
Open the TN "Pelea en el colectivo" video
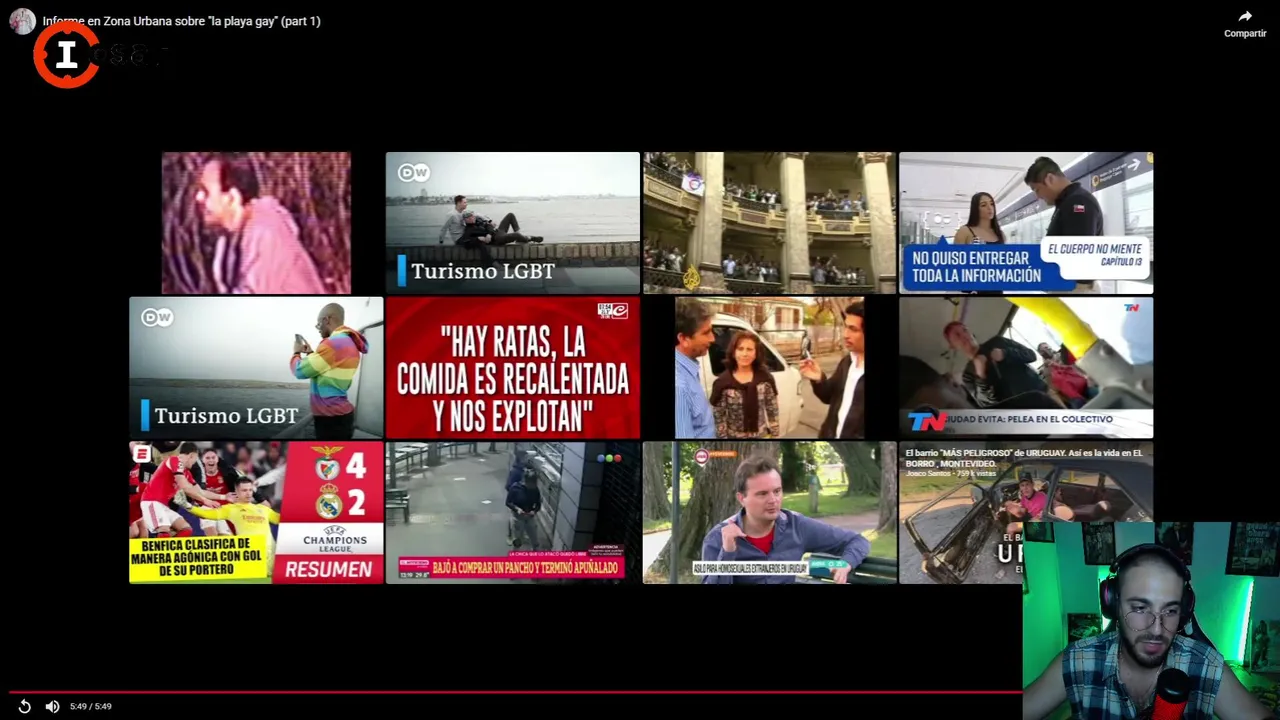coord(1026,368)
